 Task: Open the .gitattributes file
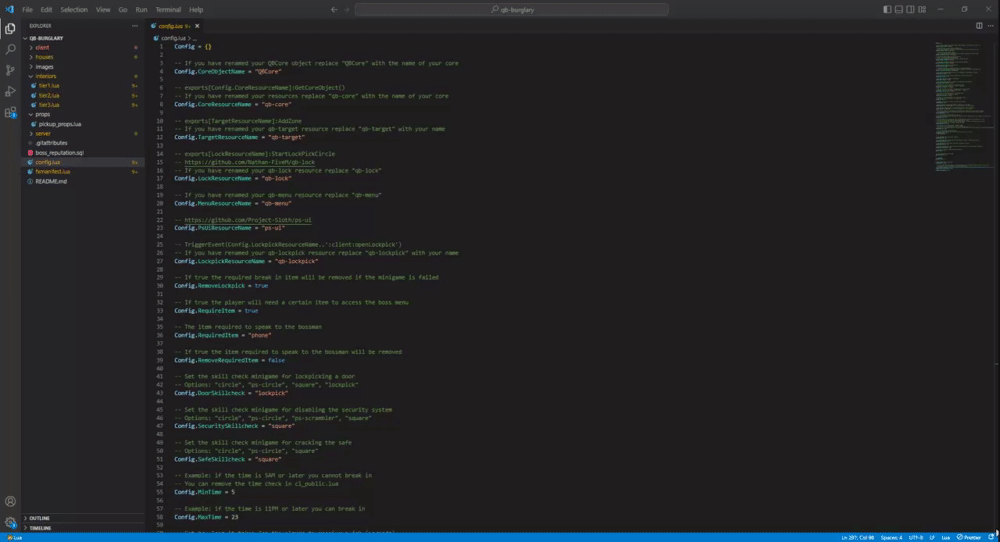pos(83,143)
